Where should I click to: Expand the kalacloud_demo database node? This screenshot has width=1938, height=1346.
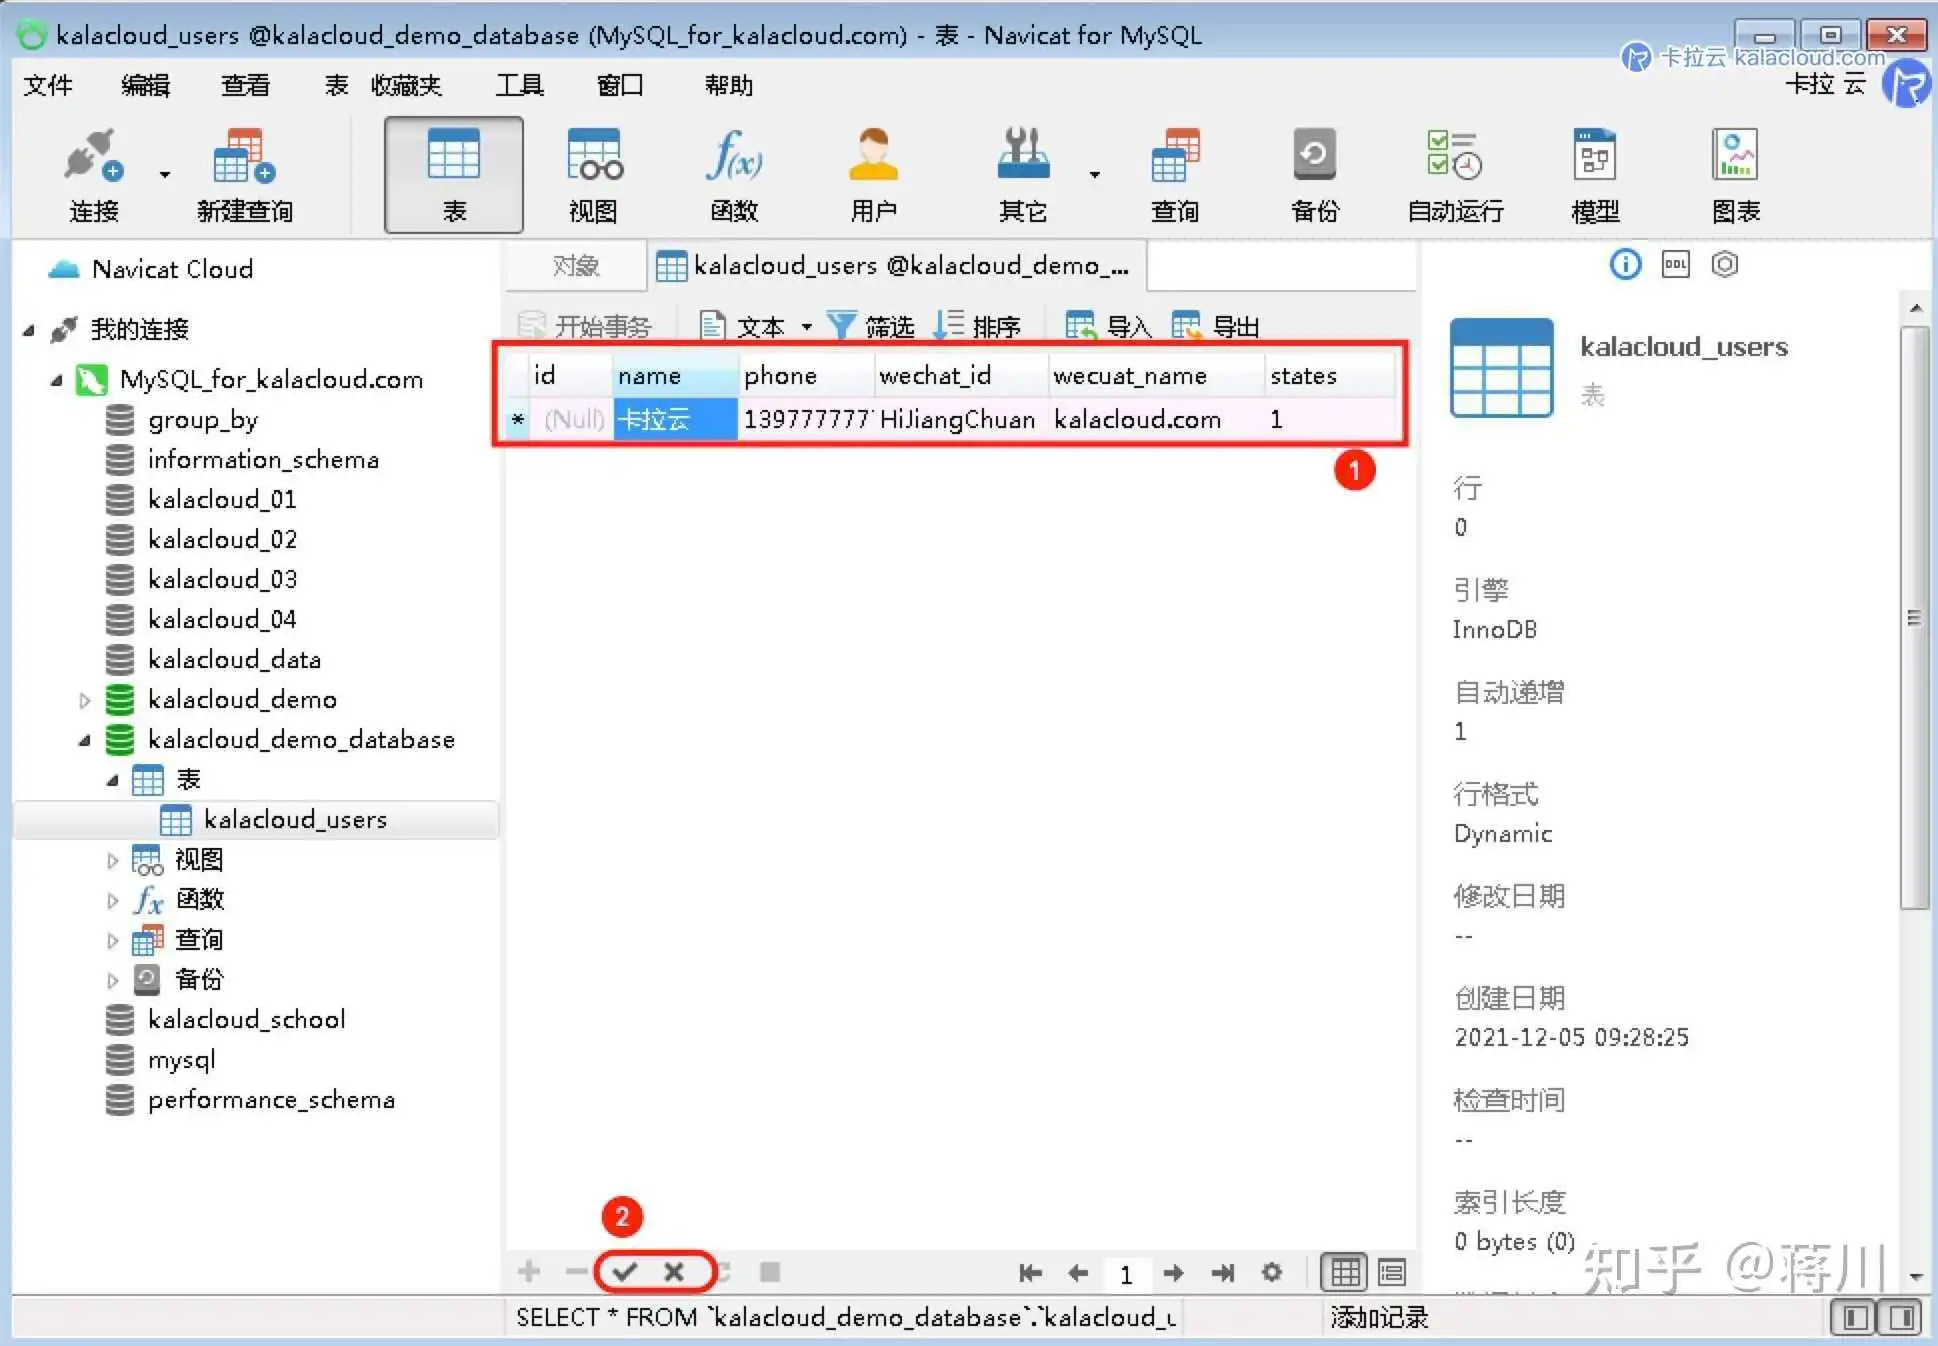pos(85,700)
